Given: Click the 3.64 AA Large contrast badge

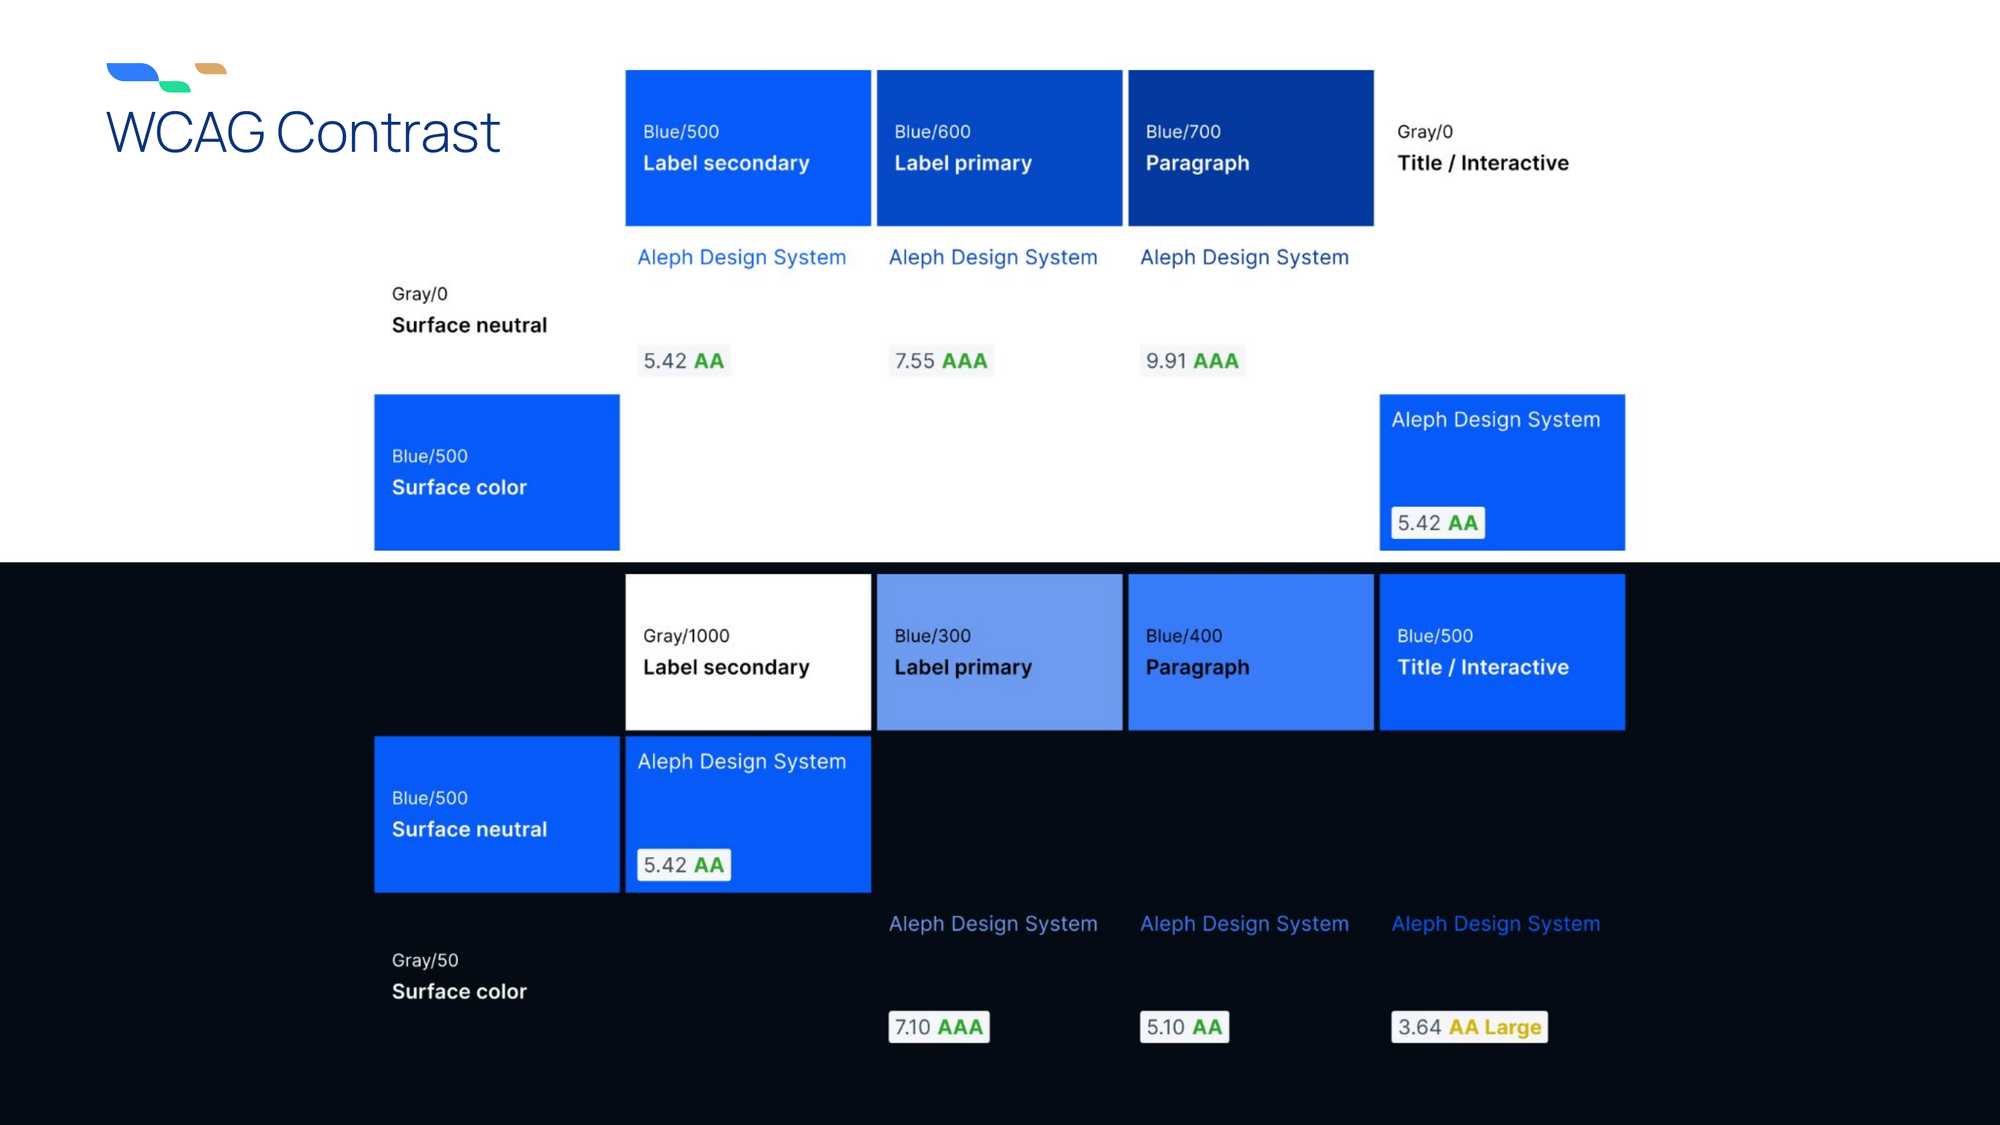Looking at the screenshot, I should pyautogui.click(x=1468, y=1027).
